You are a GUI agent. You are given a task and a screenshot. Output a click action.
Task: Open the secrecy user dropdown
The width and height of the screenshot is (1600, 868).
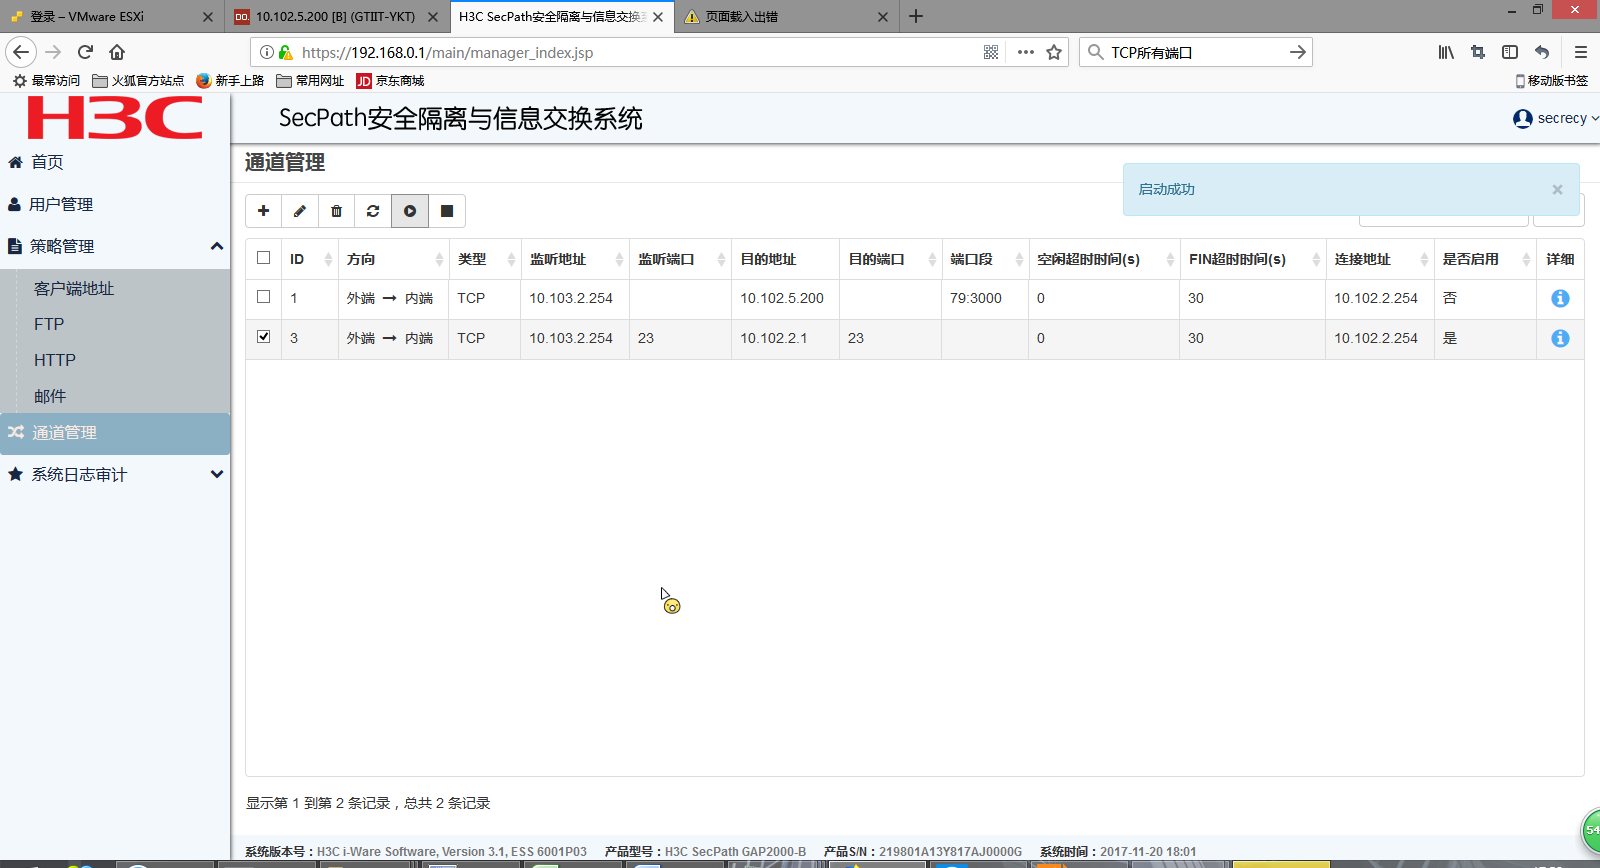[x=1556, y=118]
